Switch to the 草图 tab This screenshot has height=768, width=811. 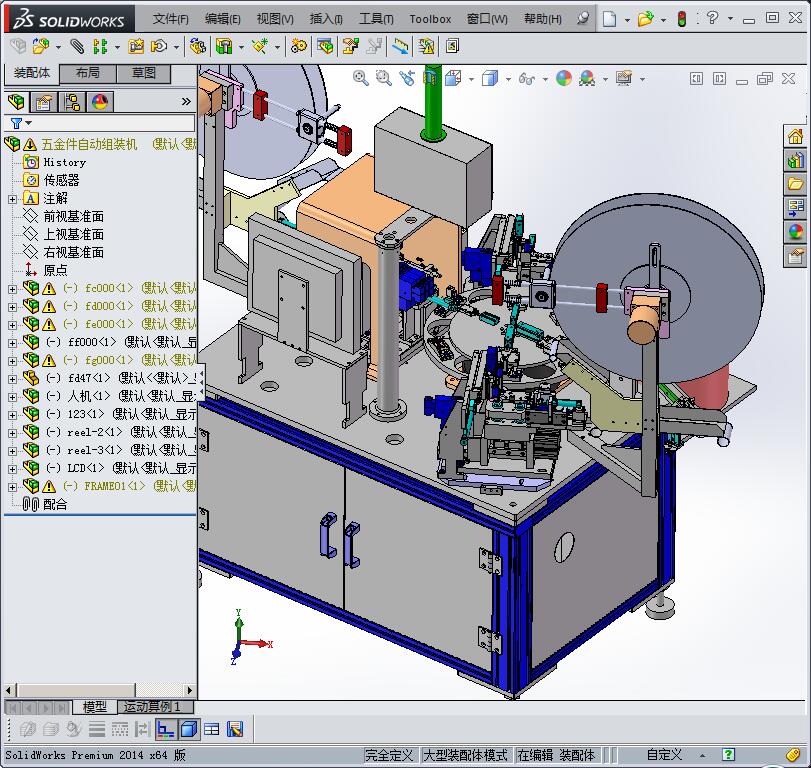click(143, 73)
